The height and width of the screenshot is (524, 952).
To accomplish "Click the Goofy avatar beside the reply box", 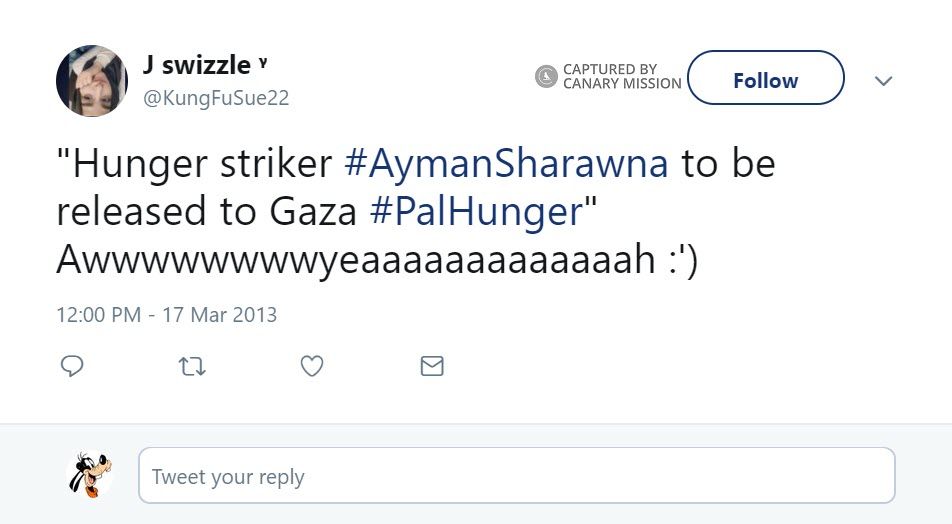I will 90,474.
